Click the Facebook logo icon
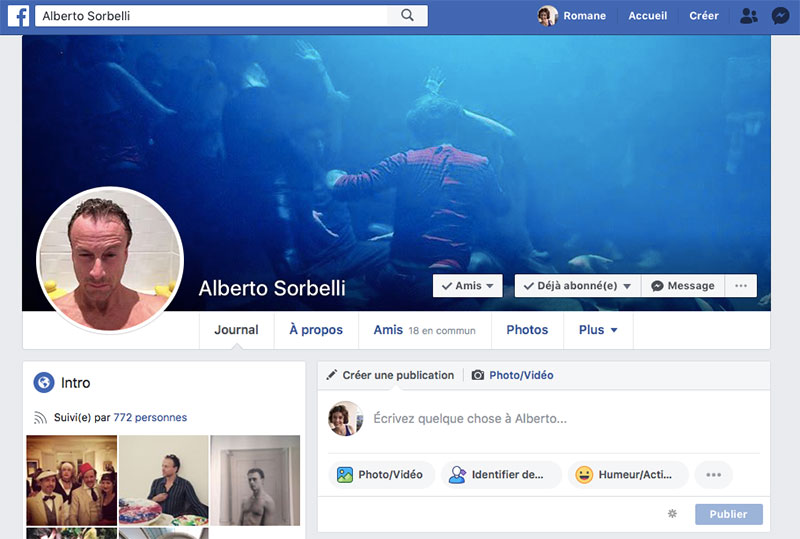 tap(20, 16)
